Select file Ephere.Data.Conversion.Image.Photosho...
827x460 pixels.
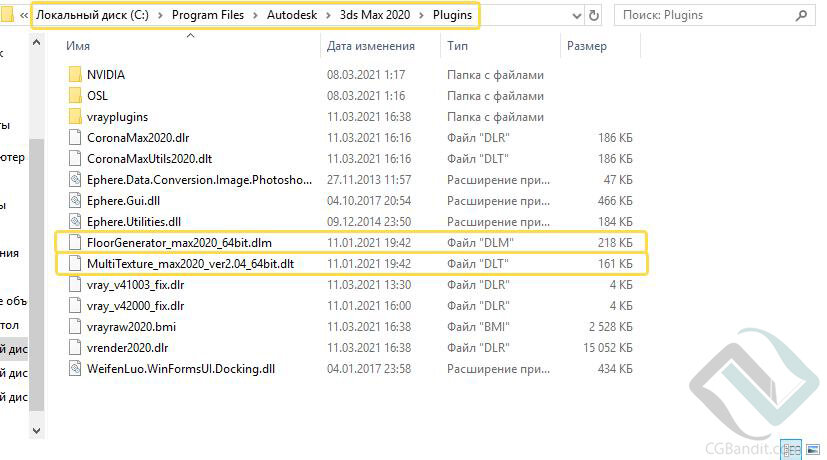pos(199,180)
